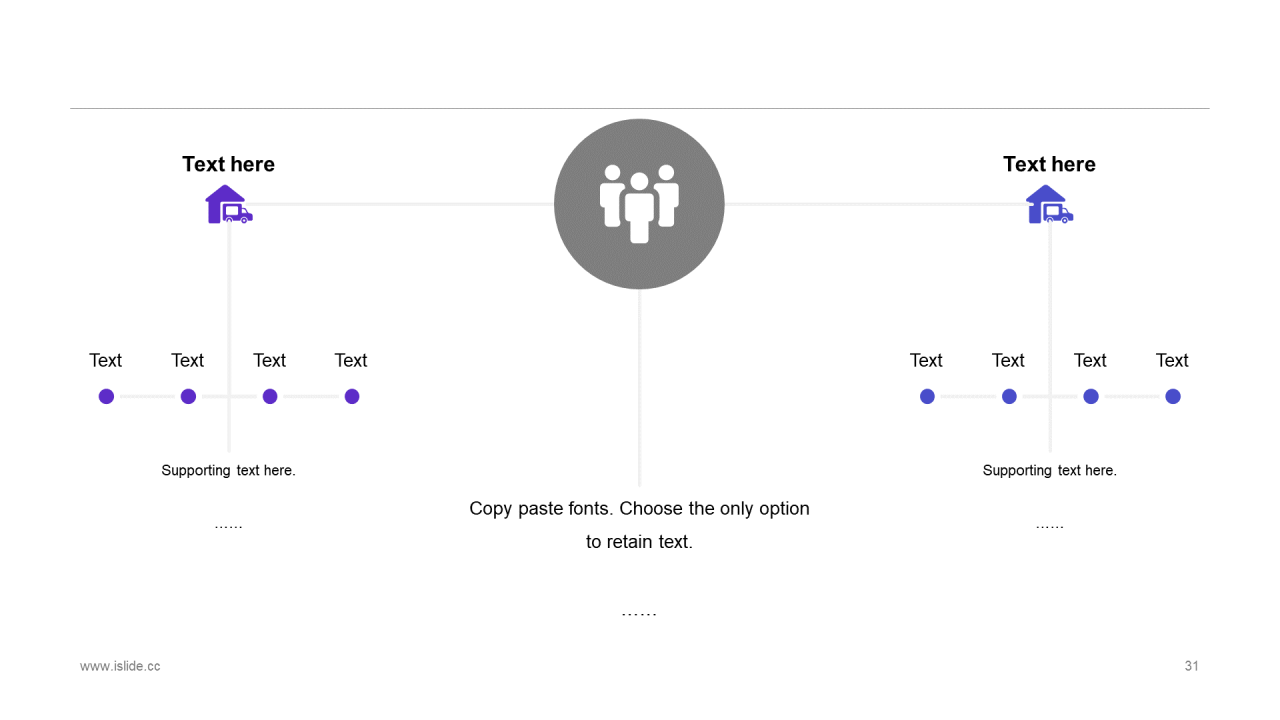Click the right 'Supporting text here.' caption

click(1049, 470)
